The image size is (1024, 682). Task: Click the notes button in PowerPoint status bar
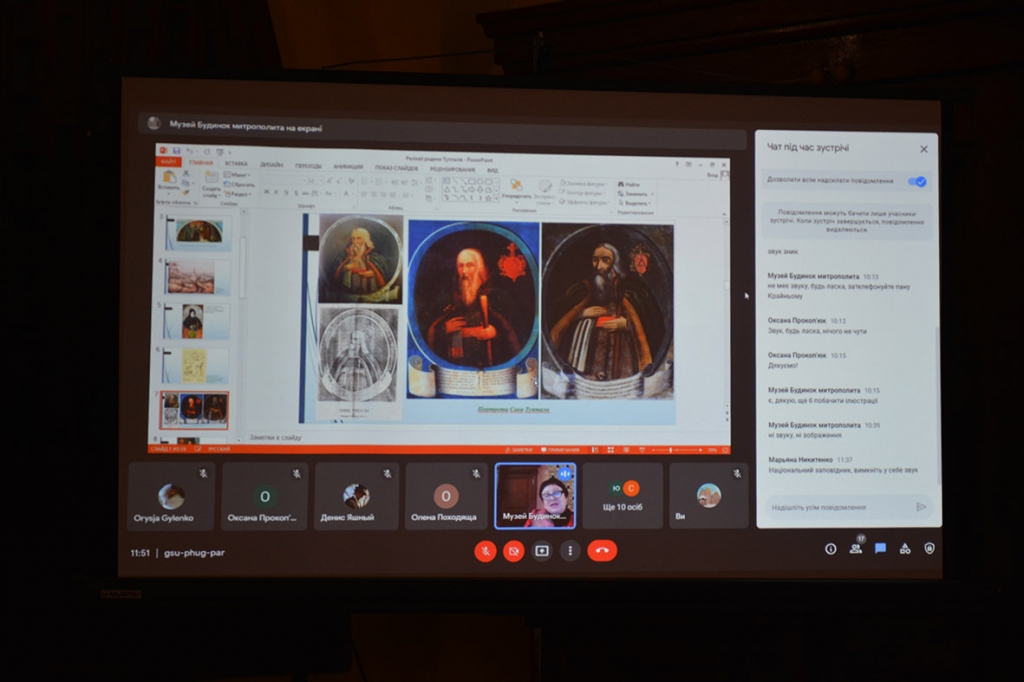click(x=520, y=449)
